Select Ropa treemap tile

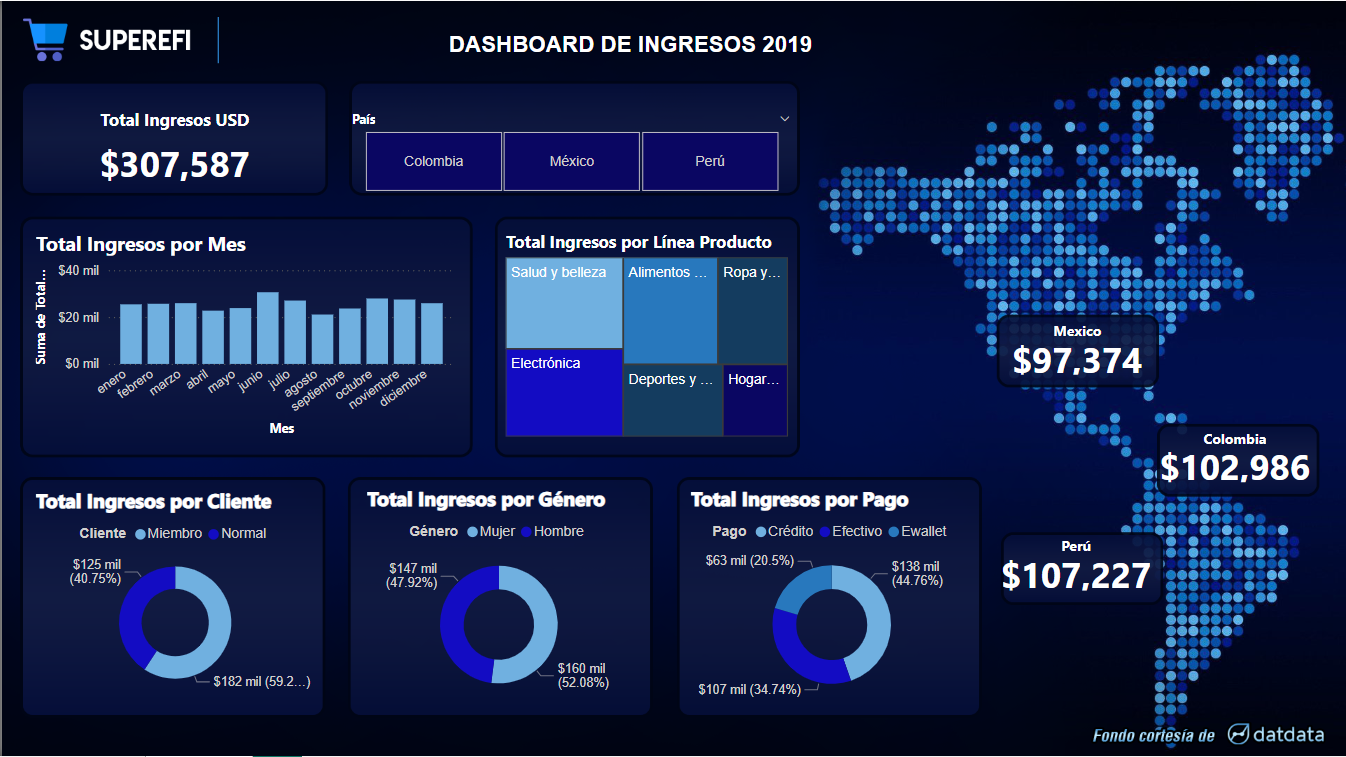753,310
